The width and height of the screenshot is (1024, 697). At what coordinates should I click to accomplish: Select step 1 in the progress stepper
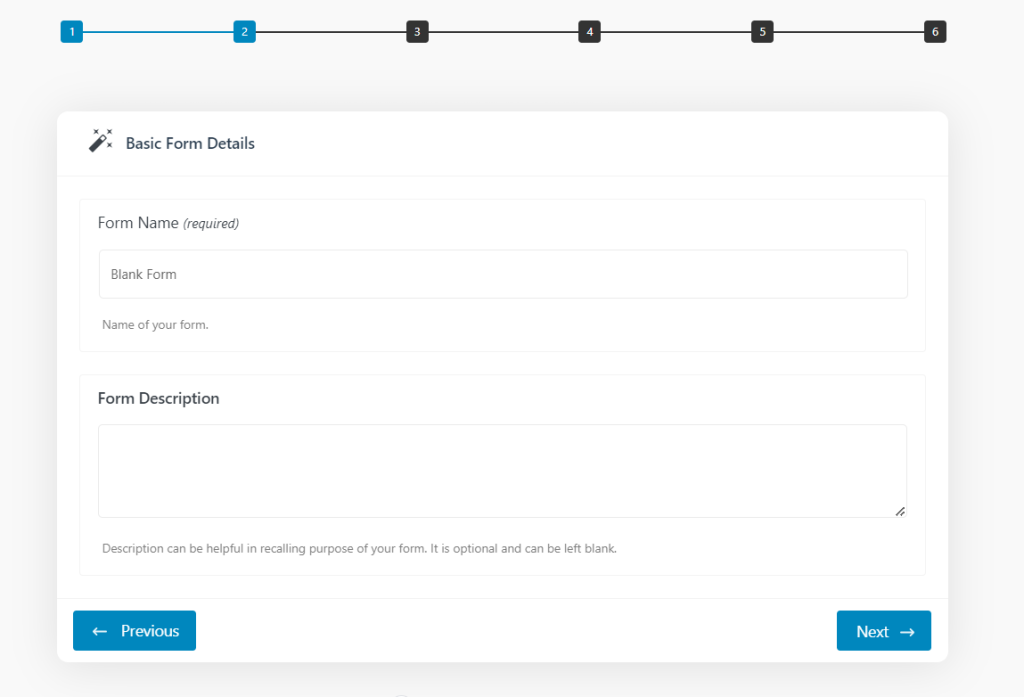(71, 31)
